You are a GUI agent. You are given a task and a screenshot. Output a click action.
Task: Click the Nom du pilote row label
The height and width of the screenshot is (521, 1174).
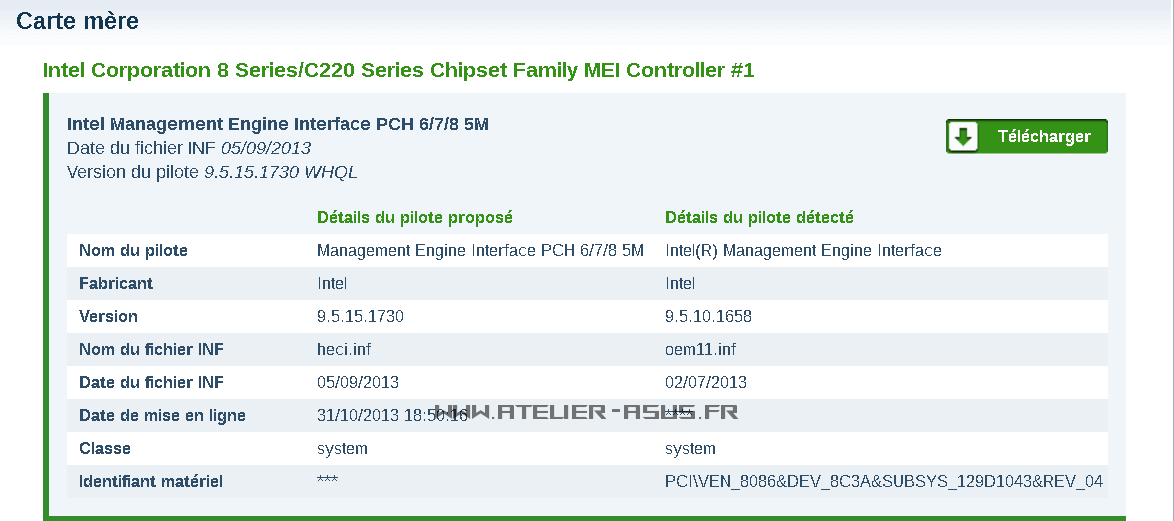pos(133,250)
